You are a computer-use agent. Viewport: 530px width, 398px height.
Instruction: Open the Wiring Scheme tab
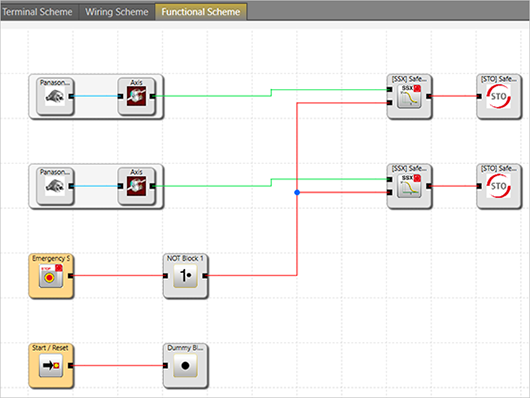pyautogui.click(x=117, y=12)
